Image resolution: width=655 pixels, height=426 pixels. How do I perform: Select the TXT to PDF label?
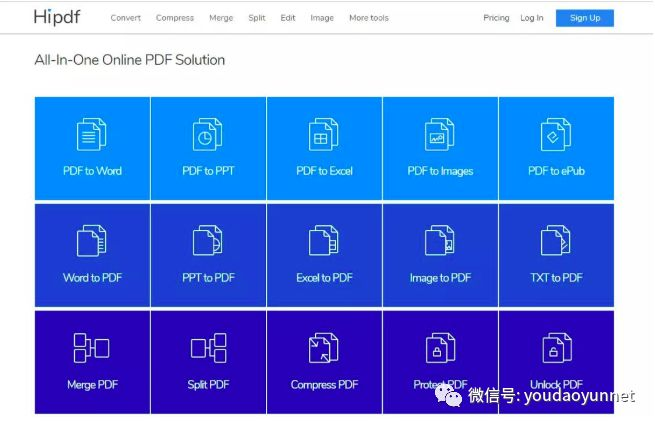click(x=556, y=278)
